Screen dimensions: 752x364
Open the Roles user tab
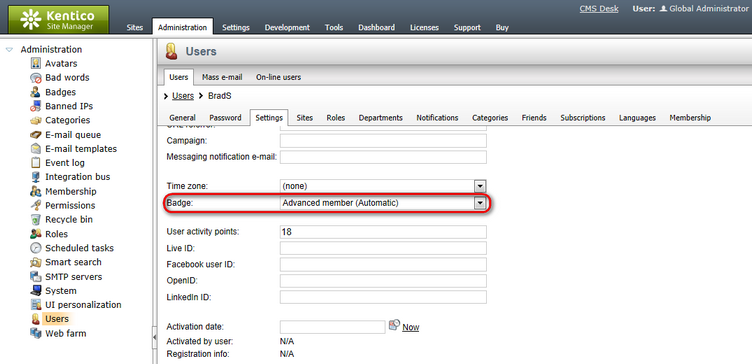pyautogui.click(x=336, y=117)
